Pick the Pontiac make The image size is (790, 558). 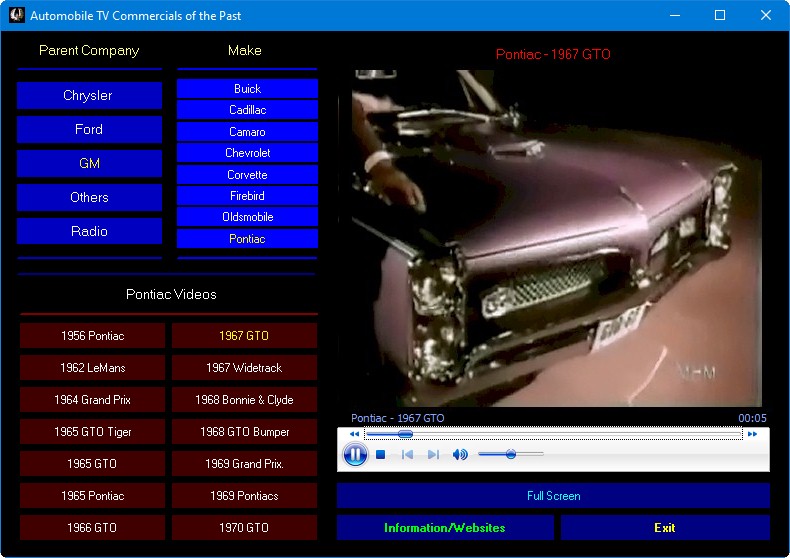click(247, 239)
